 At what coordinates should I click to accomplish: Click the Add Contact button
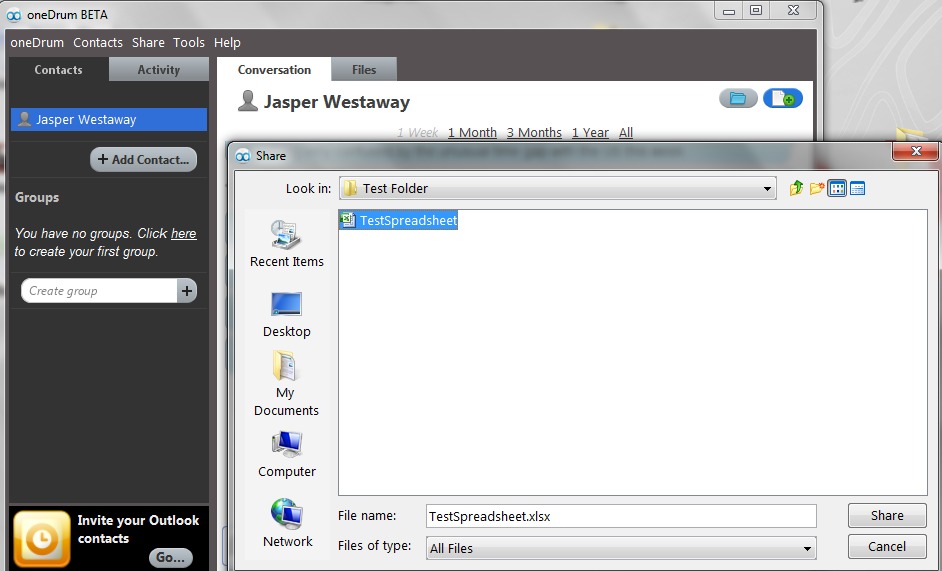click(x=144, y=159)
